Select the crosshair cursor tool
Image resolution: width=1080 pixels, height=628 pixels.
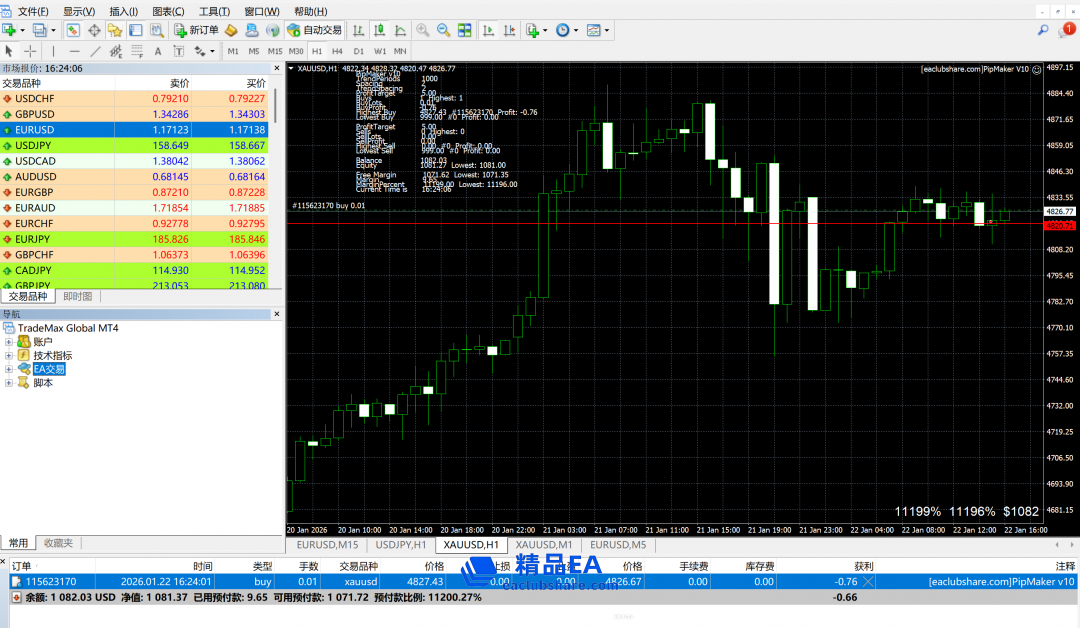[30, 51]
